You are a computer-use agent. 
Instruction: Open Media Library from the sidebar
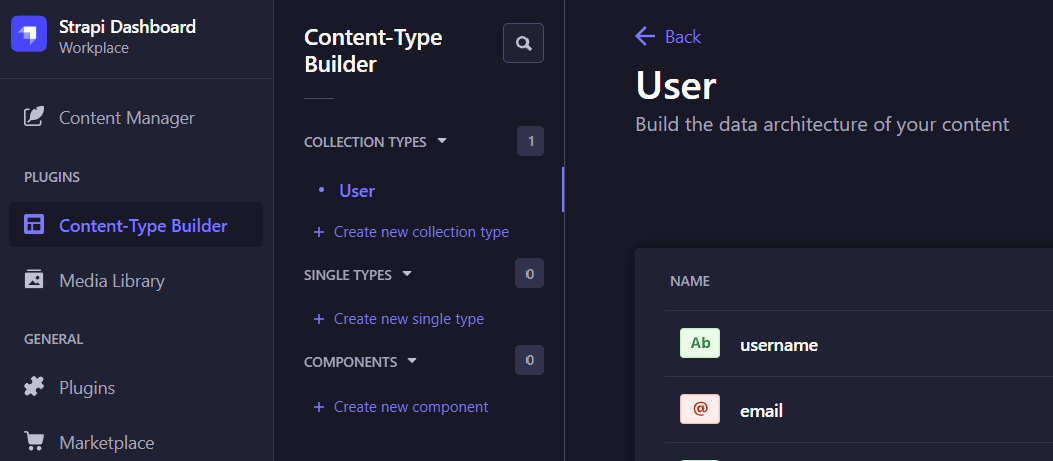(111, 281)
